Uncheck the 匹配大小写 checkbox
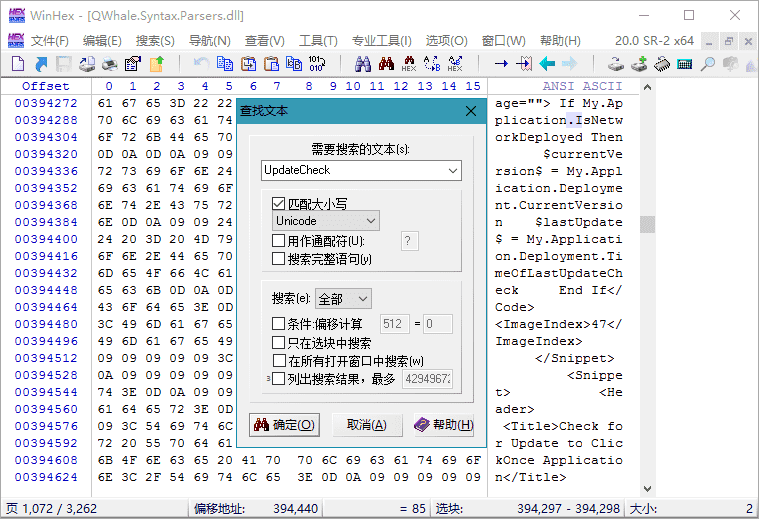The image size is (759, 519). tap(279, 203)
